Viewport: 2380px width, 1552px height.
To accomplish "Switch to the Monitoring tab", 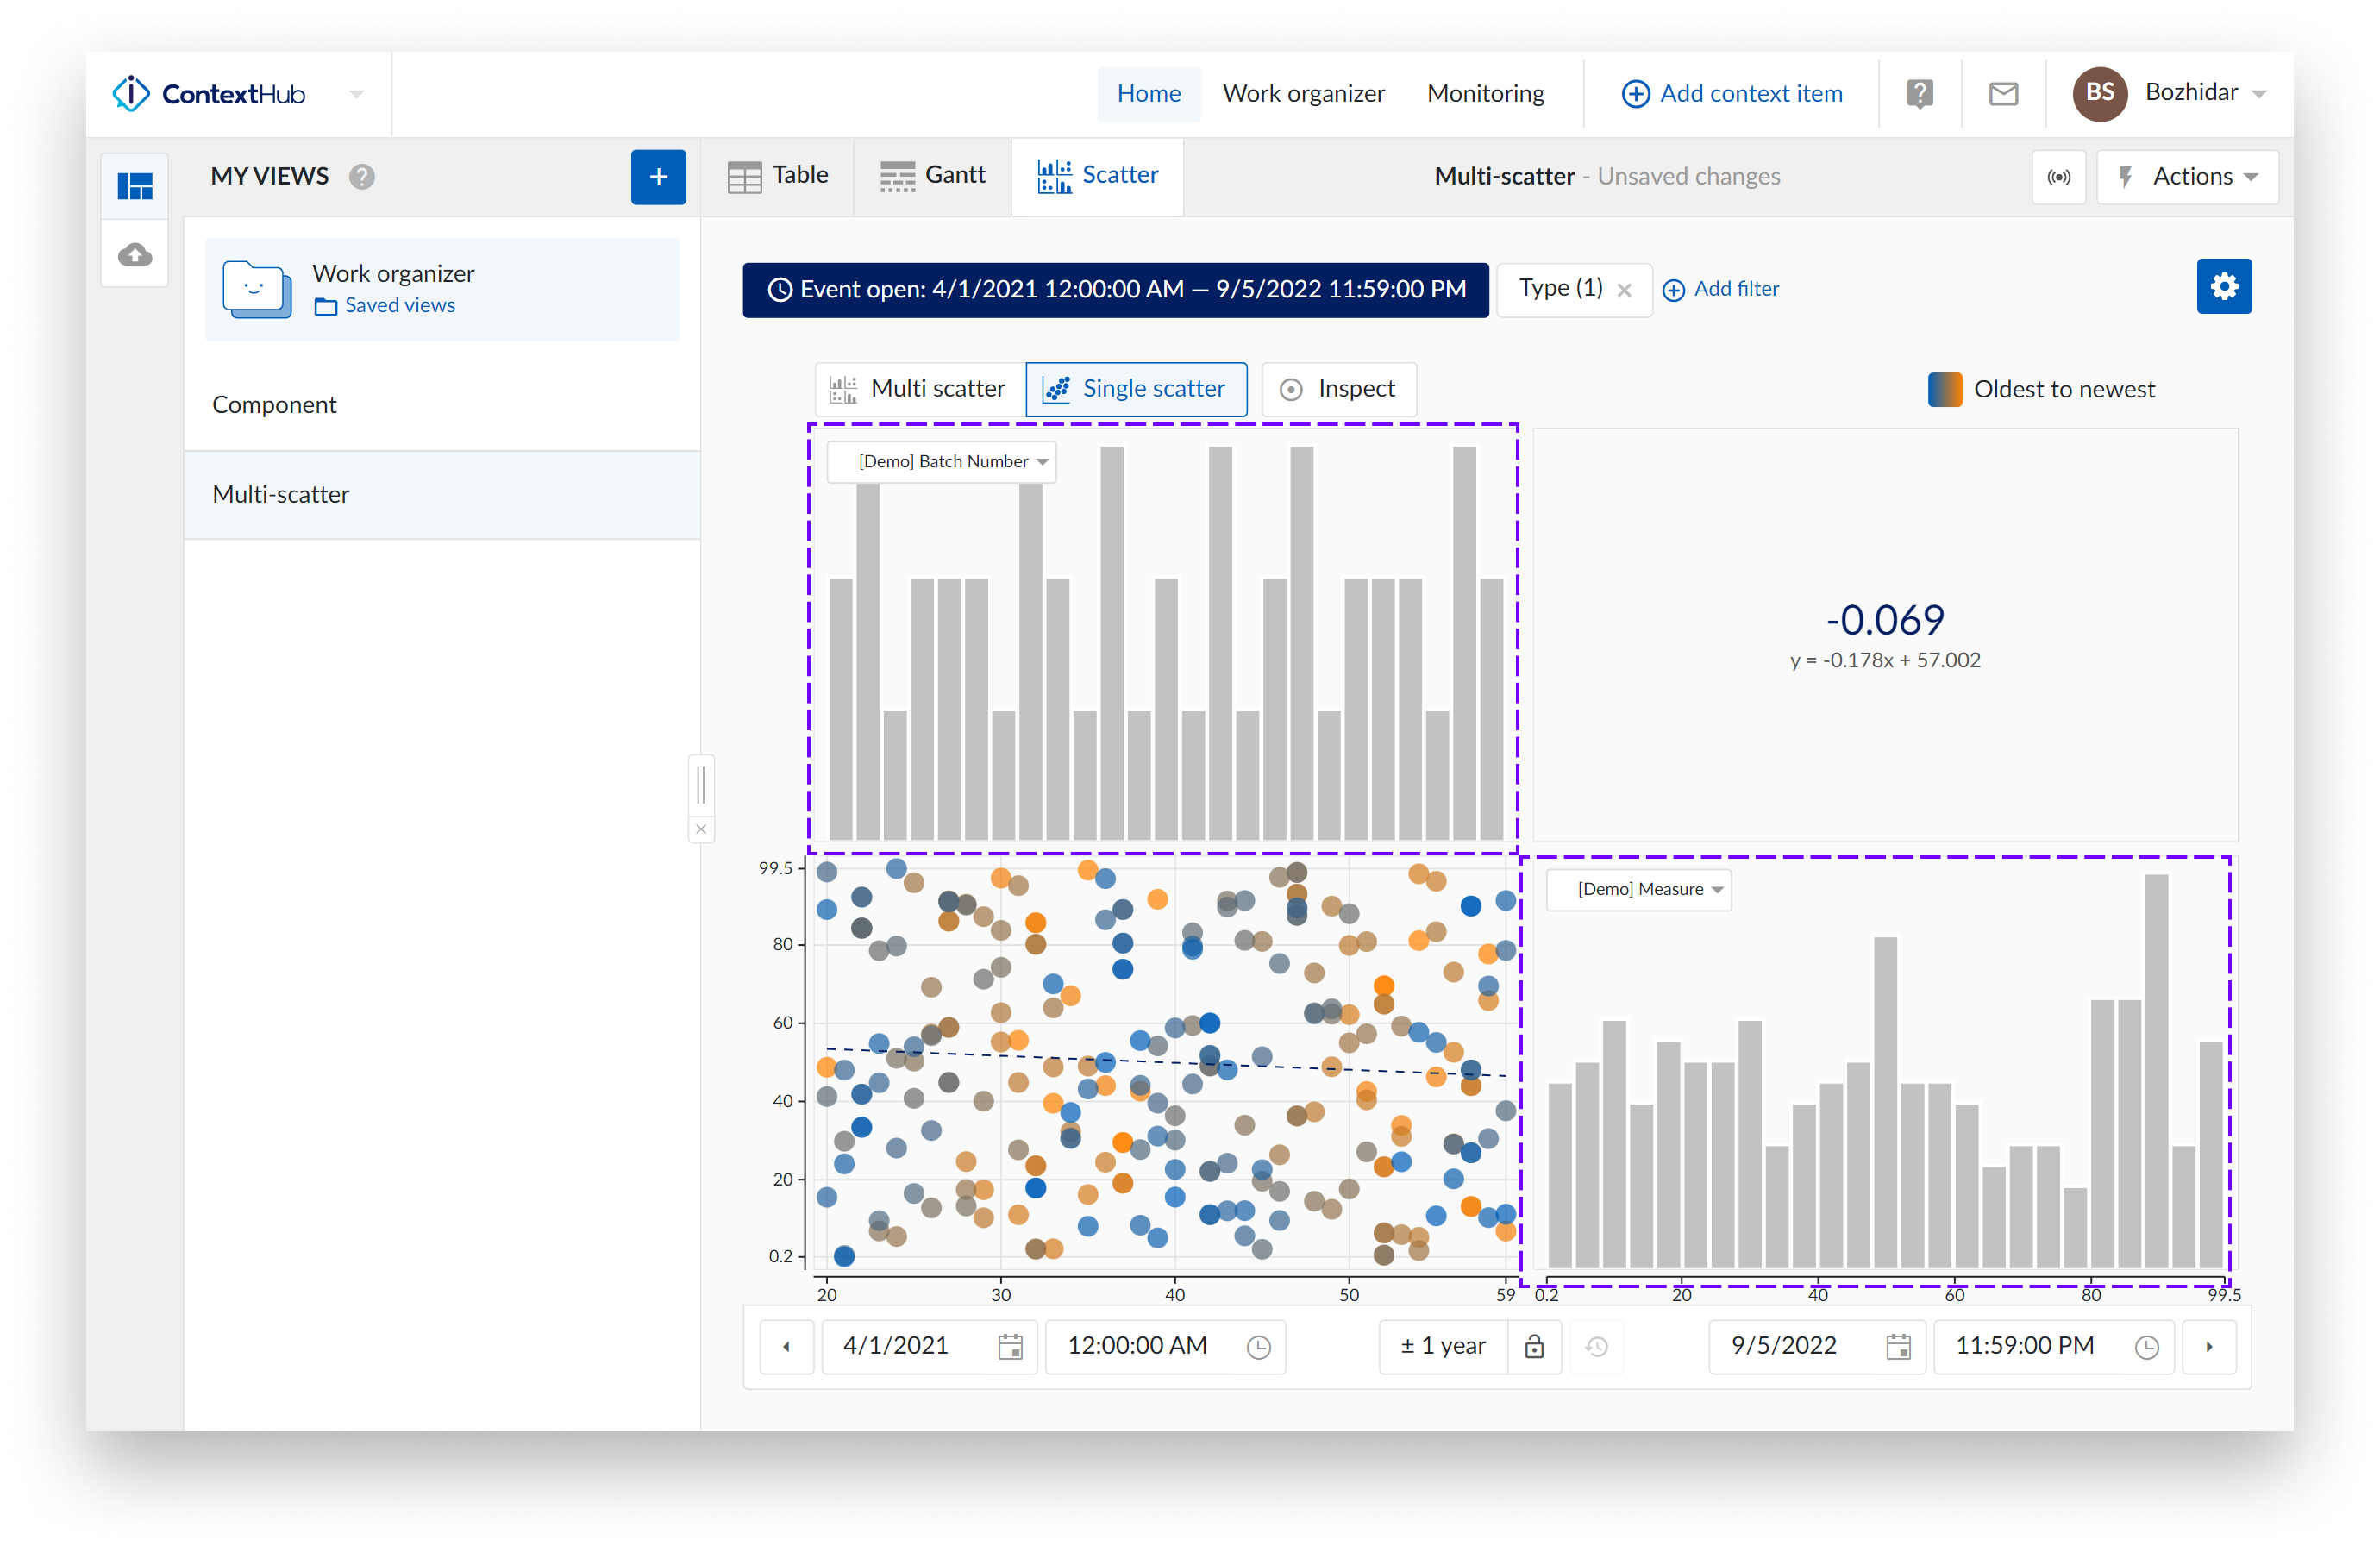I will coord(1486,93).
